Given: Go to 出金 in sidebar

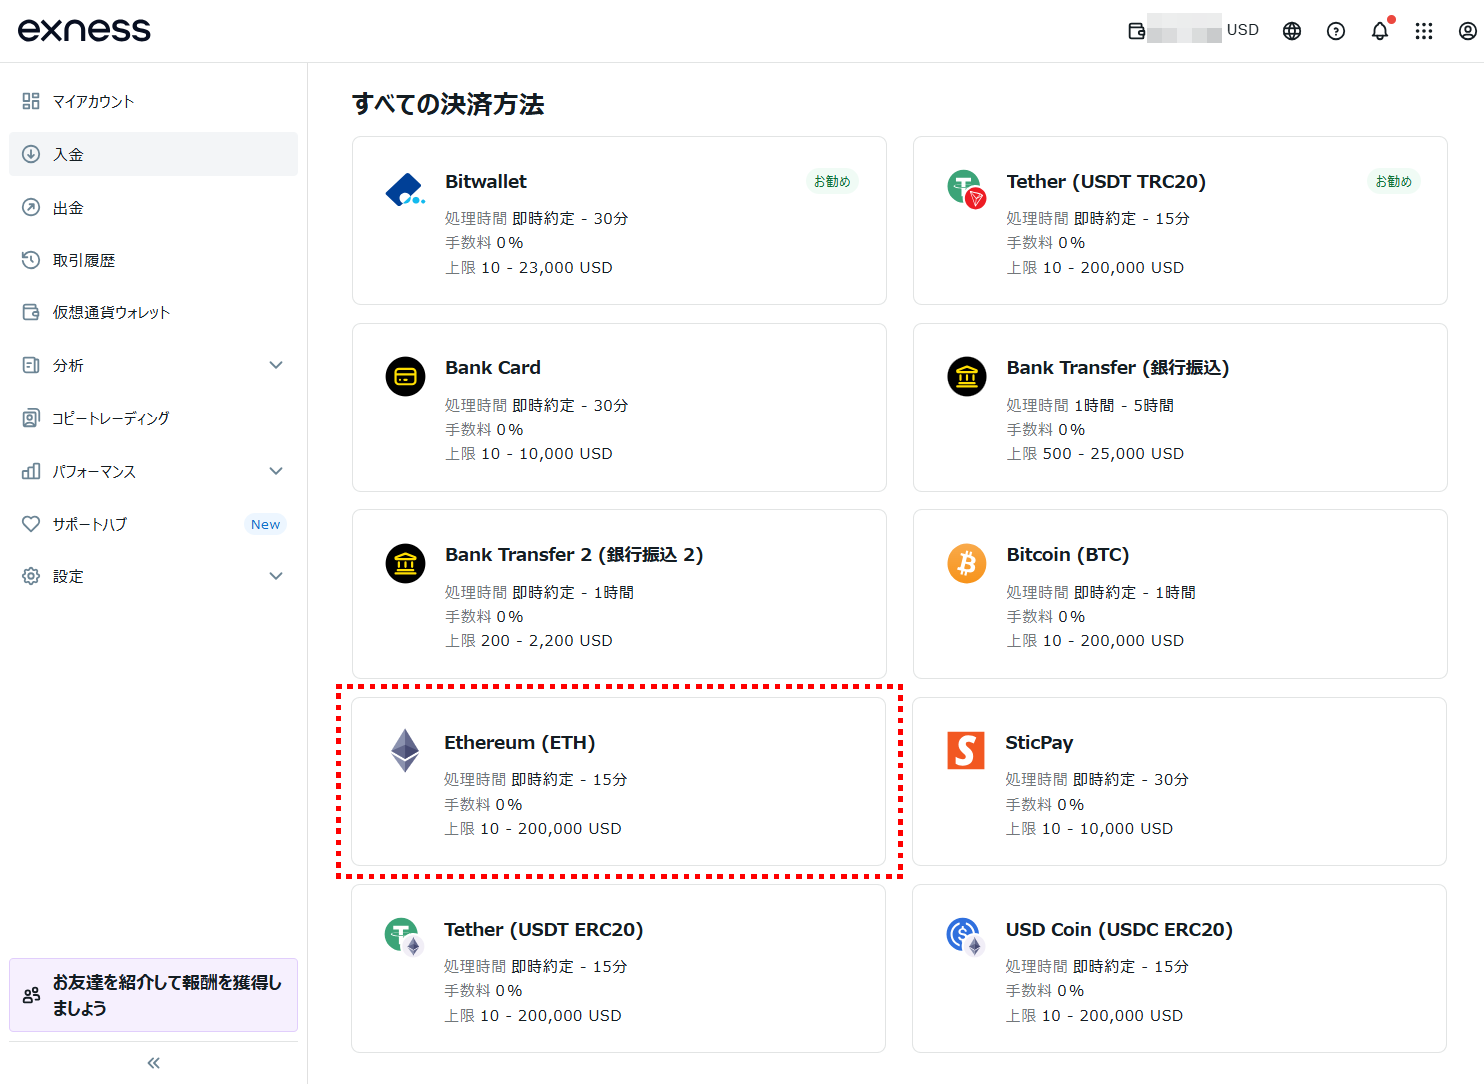Looking at the screenshot, I should click(153, 207).
